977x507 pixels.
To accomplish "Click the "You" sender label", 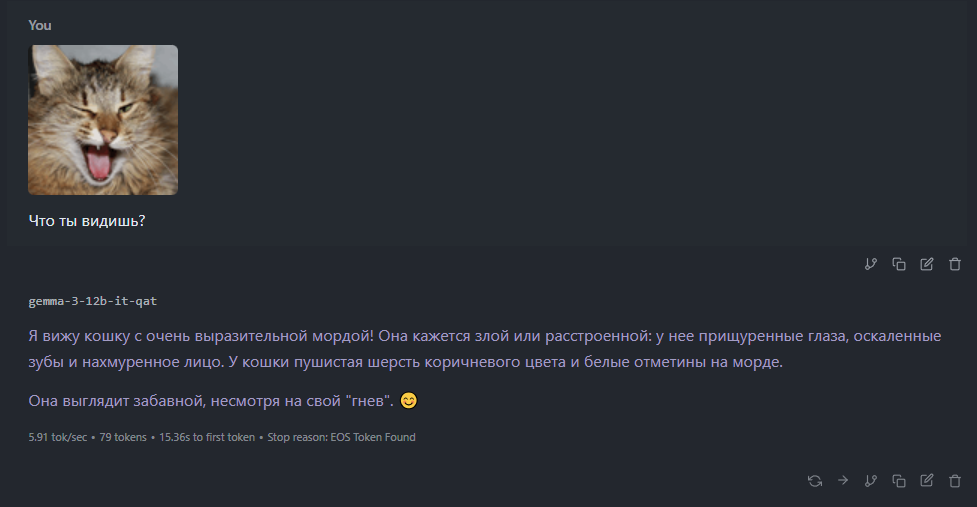I will click(x=40, y=25).
